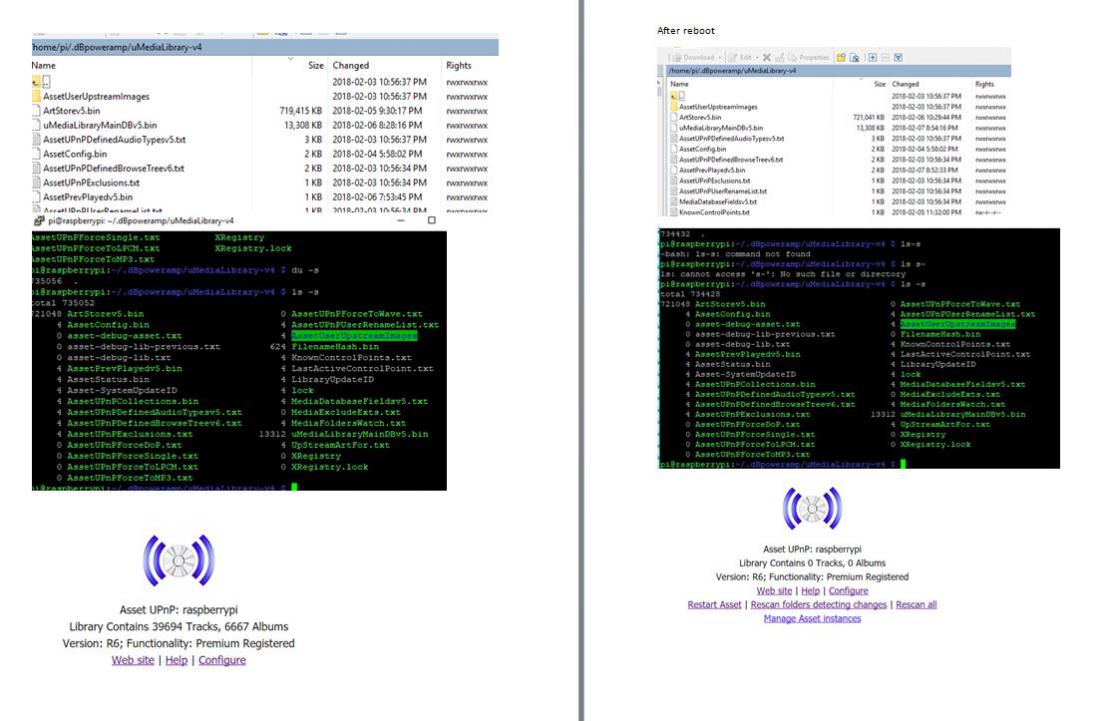Click the Delete X toolbar icon

766,57
